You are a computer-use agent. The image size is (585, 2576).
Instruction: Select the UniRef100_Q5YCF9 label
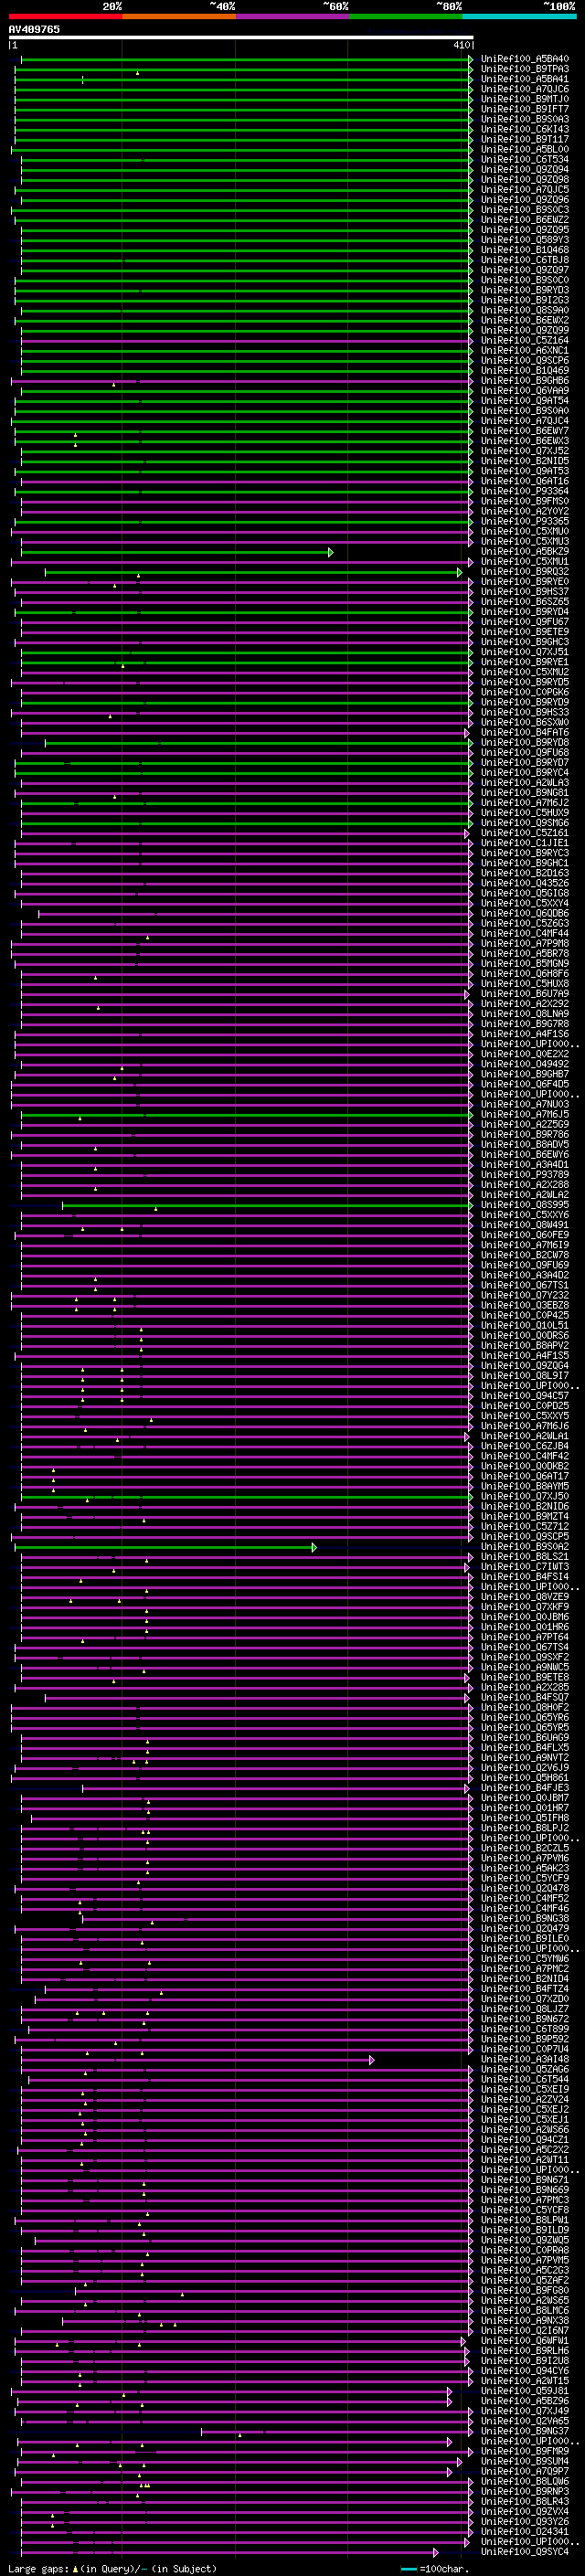[x=525, y=1878]
